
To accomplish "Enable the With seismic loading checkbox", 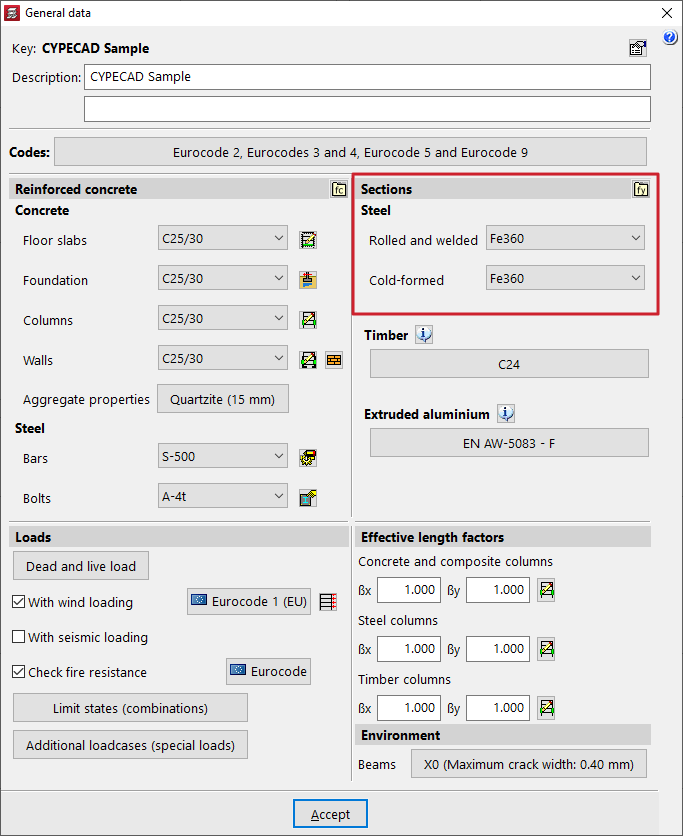I will pos(19,637).
